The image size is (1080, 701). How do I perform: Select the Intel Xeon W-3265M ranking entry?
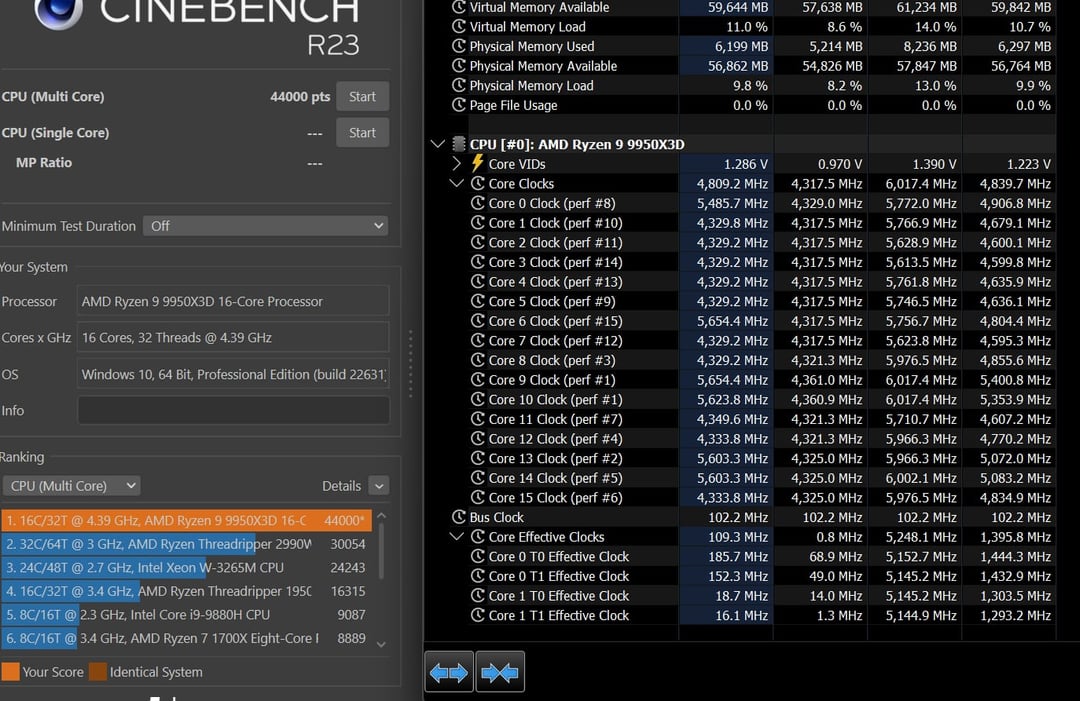click(x=187, y=567)
